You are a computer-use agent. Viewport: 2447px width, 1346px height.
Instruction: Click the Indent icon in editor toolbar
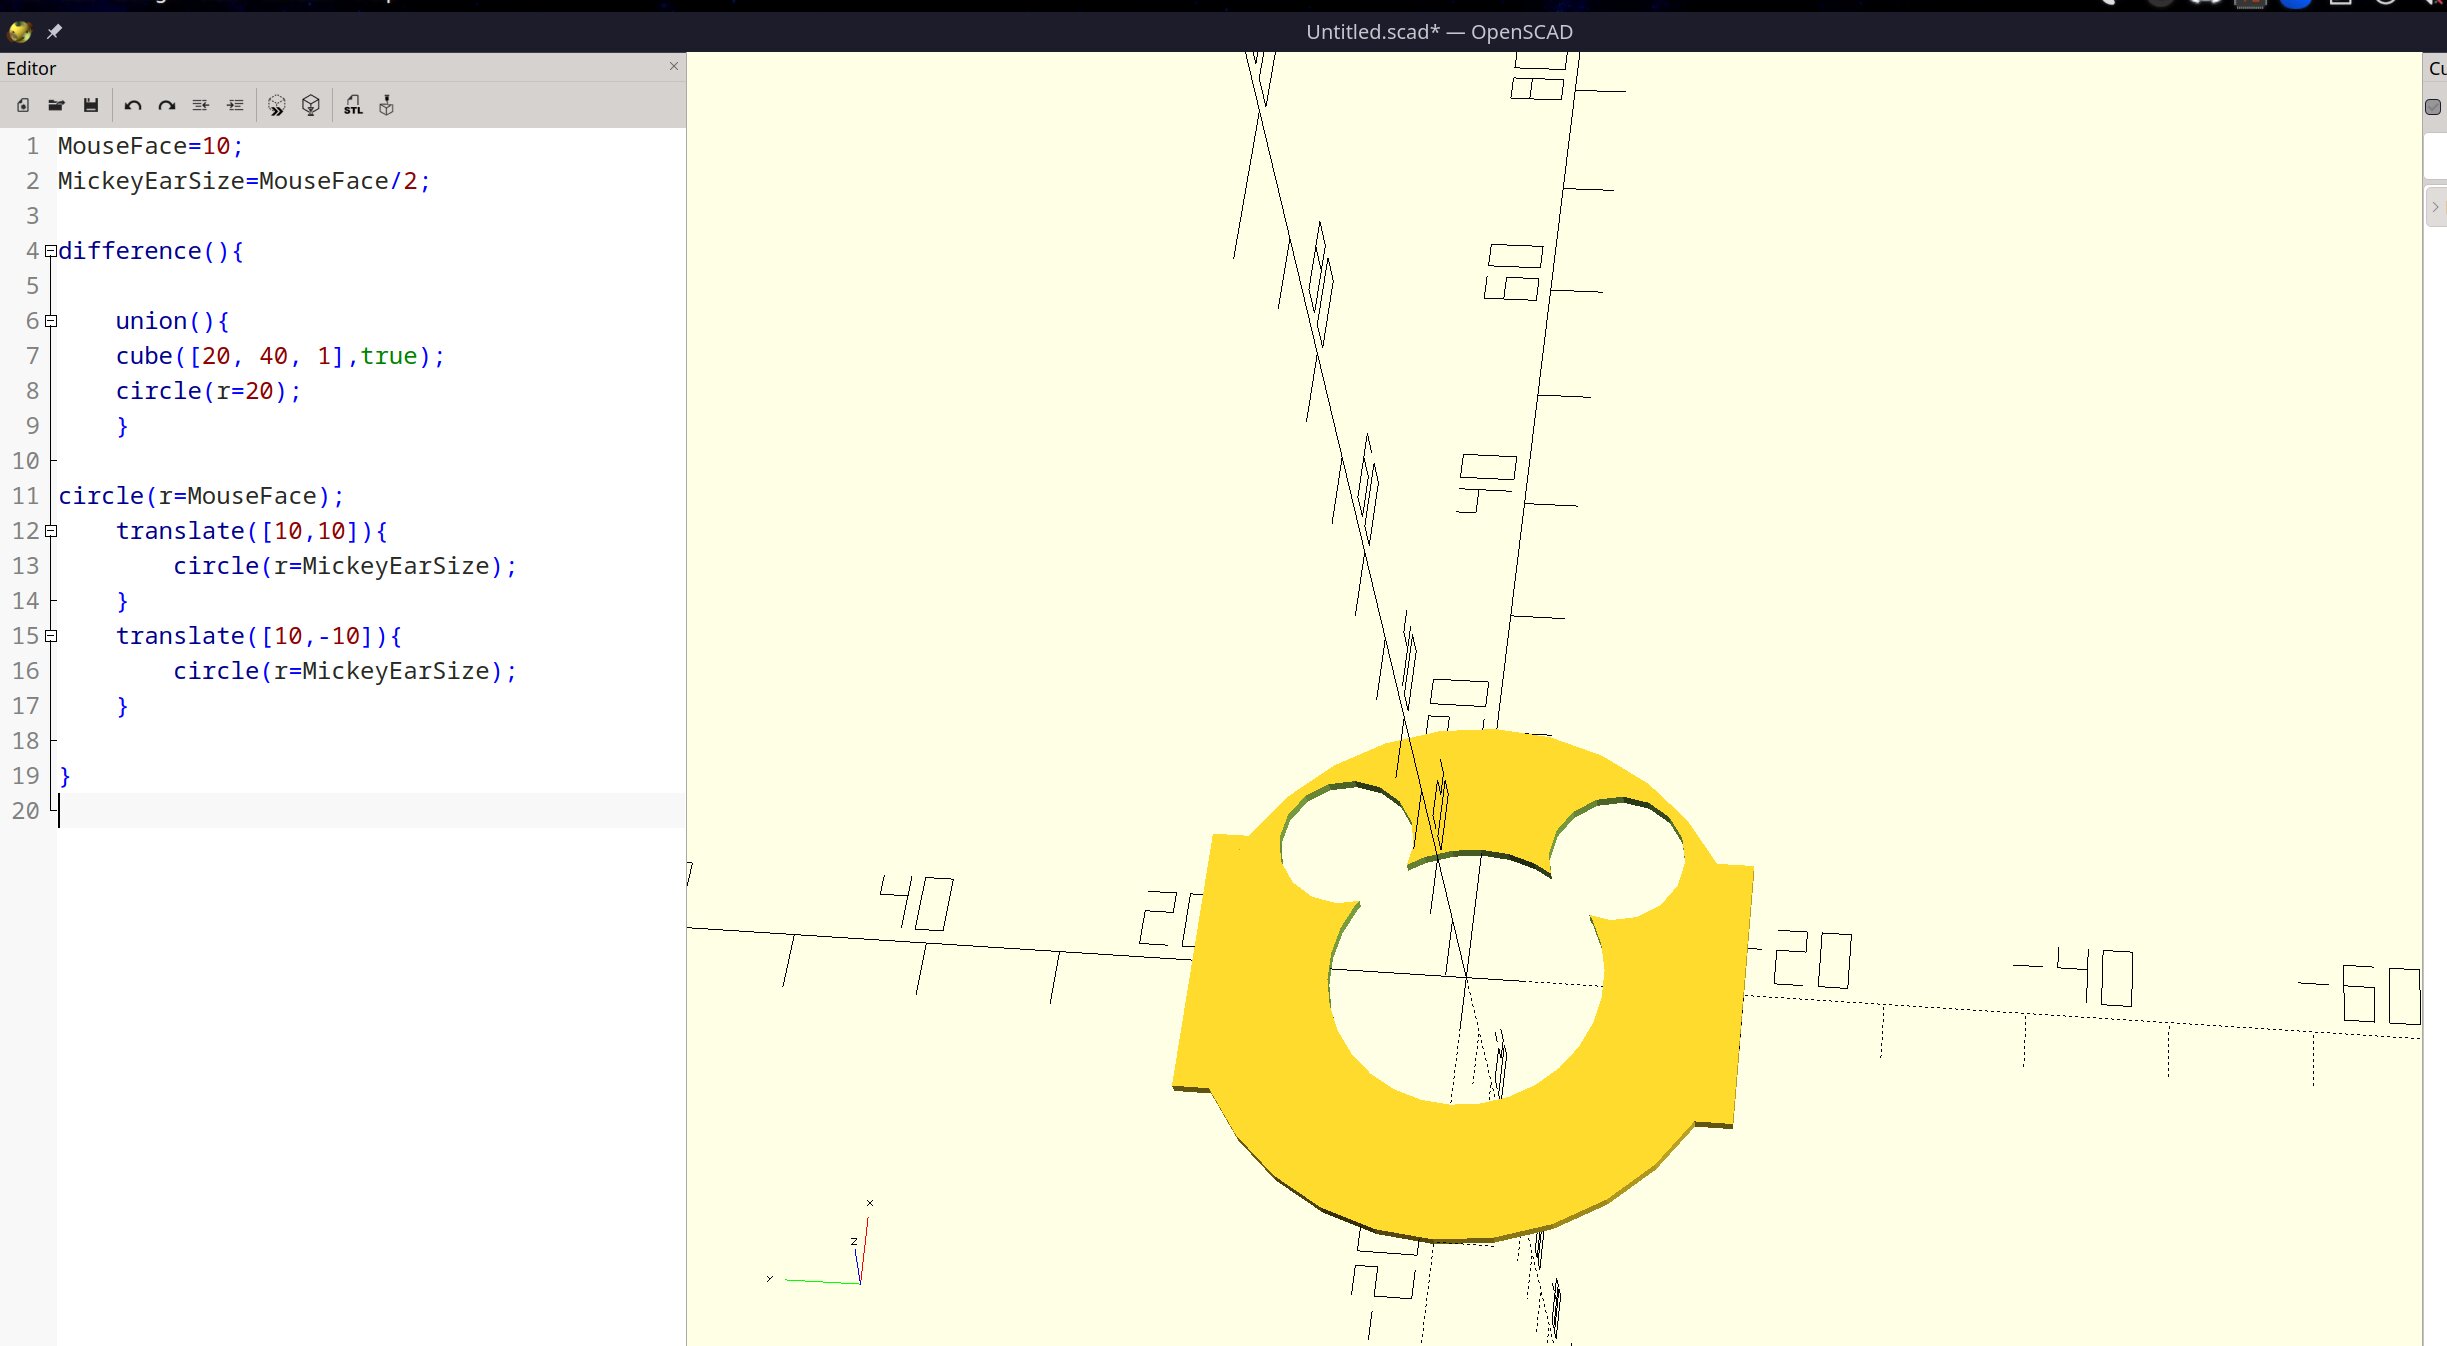click(x=235, y=105)
